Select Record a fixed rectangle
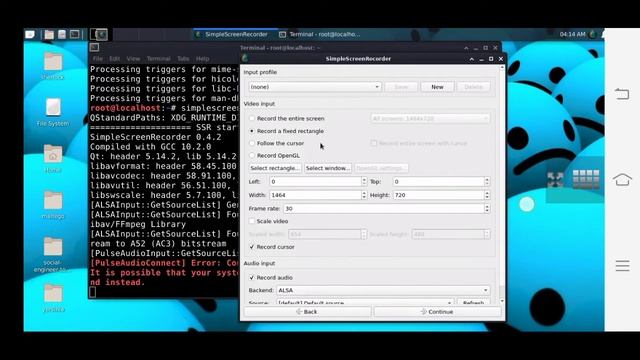The width and height of the screenshot is (640, 360). tap(287, 131)
